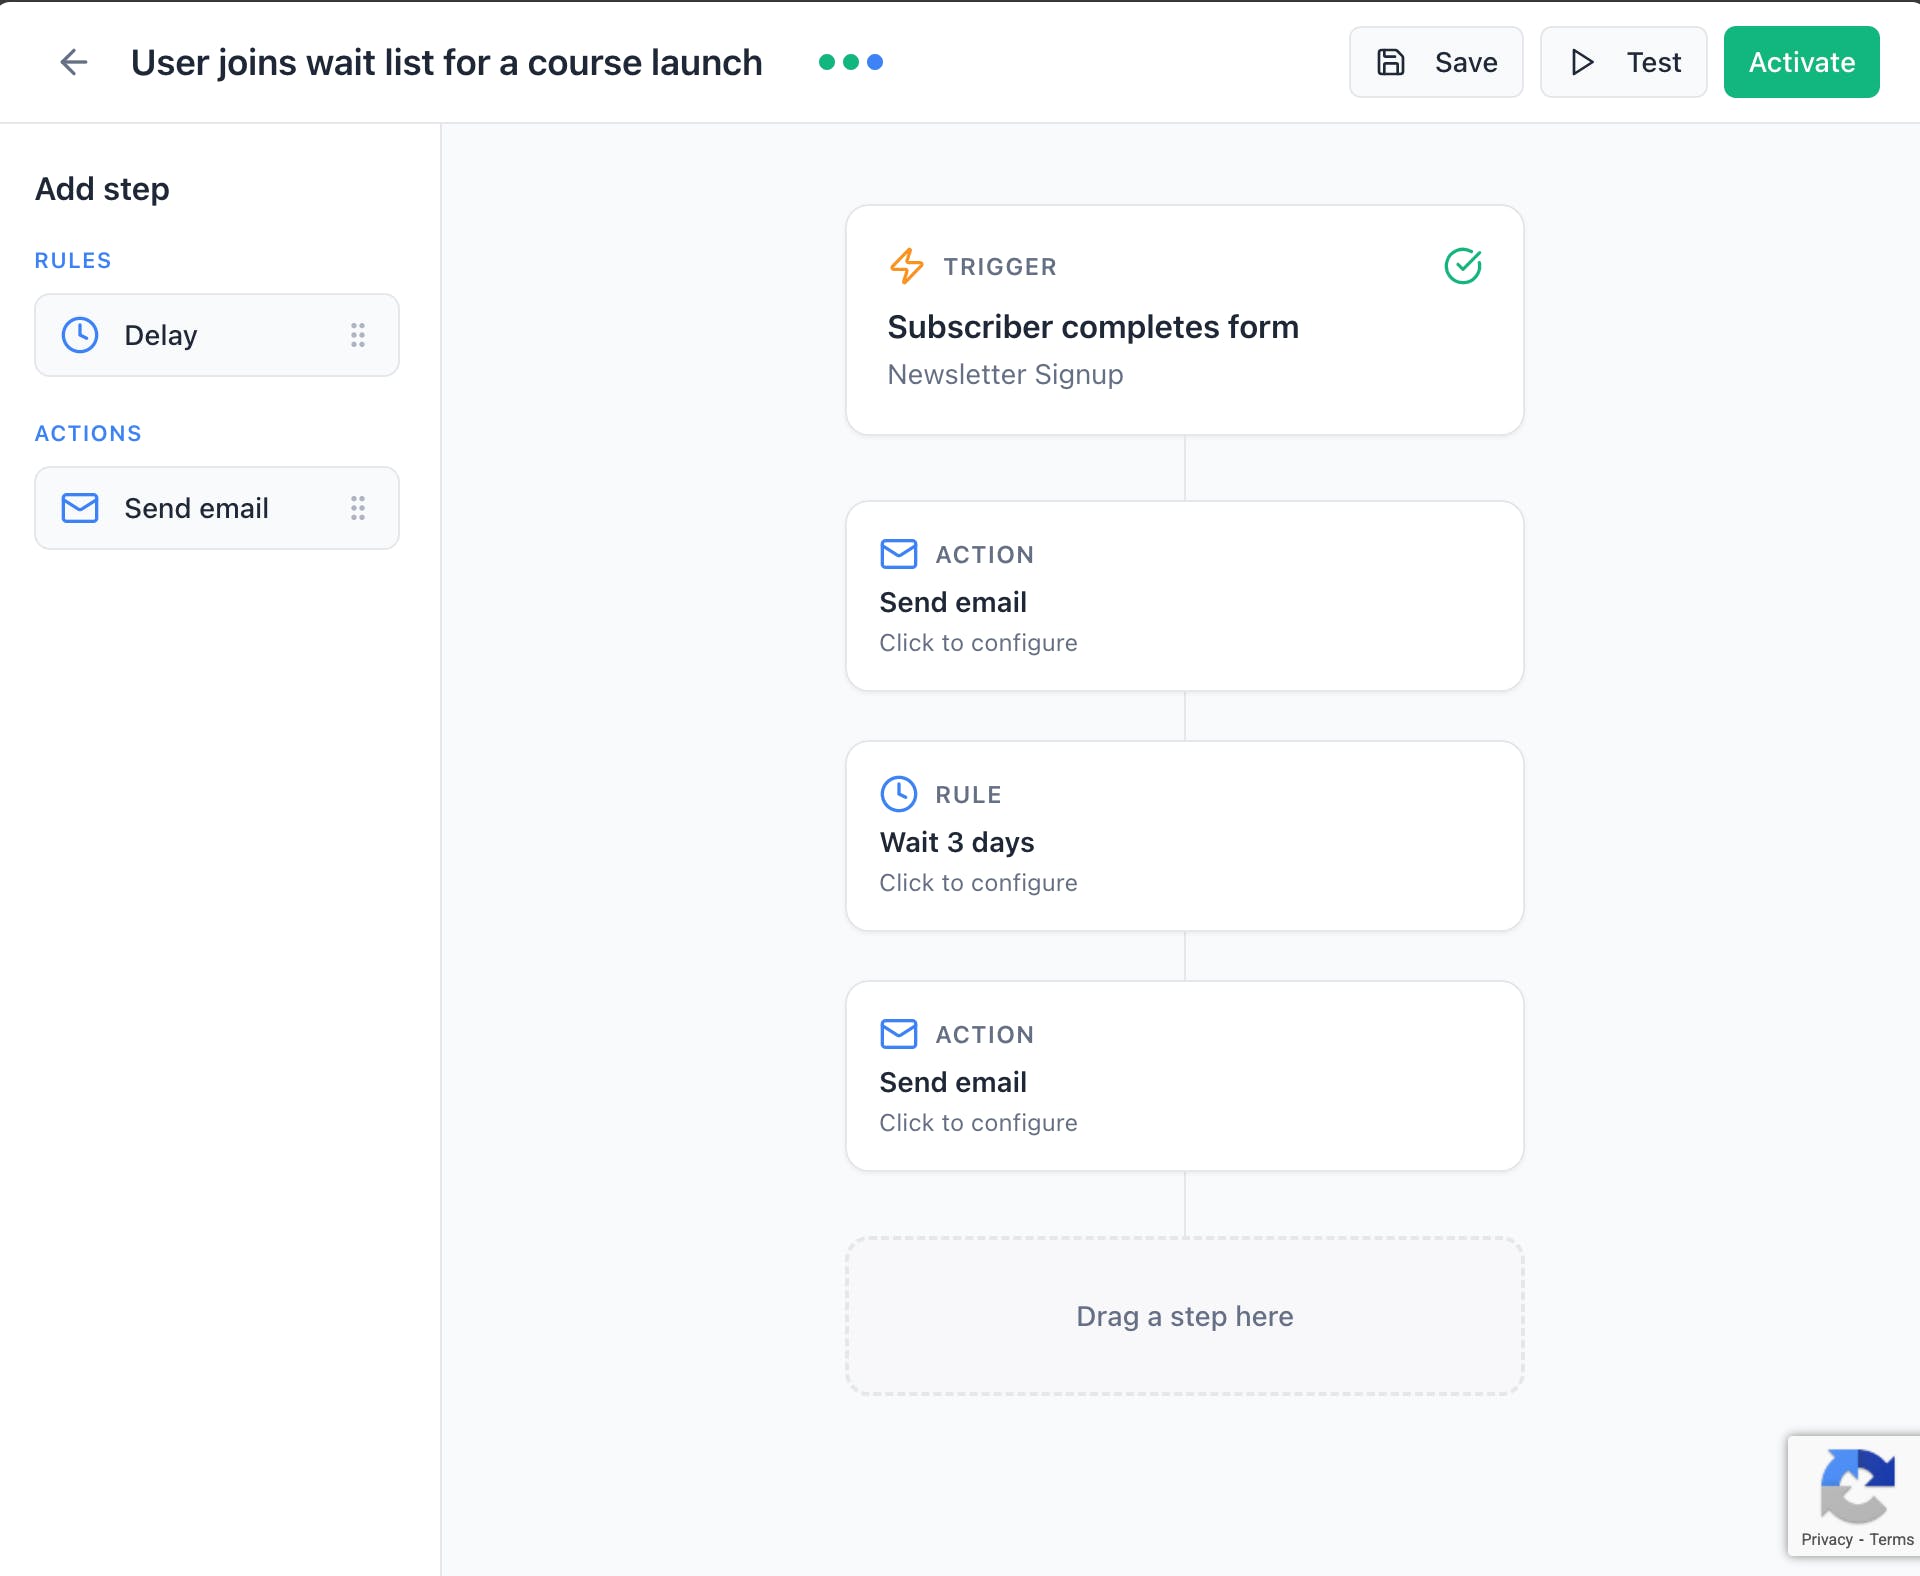The image size is (1920, 1576).
Task: Click the Delay clock icon in sidebar
Action: pyautogui.click(x=80, y=335)
